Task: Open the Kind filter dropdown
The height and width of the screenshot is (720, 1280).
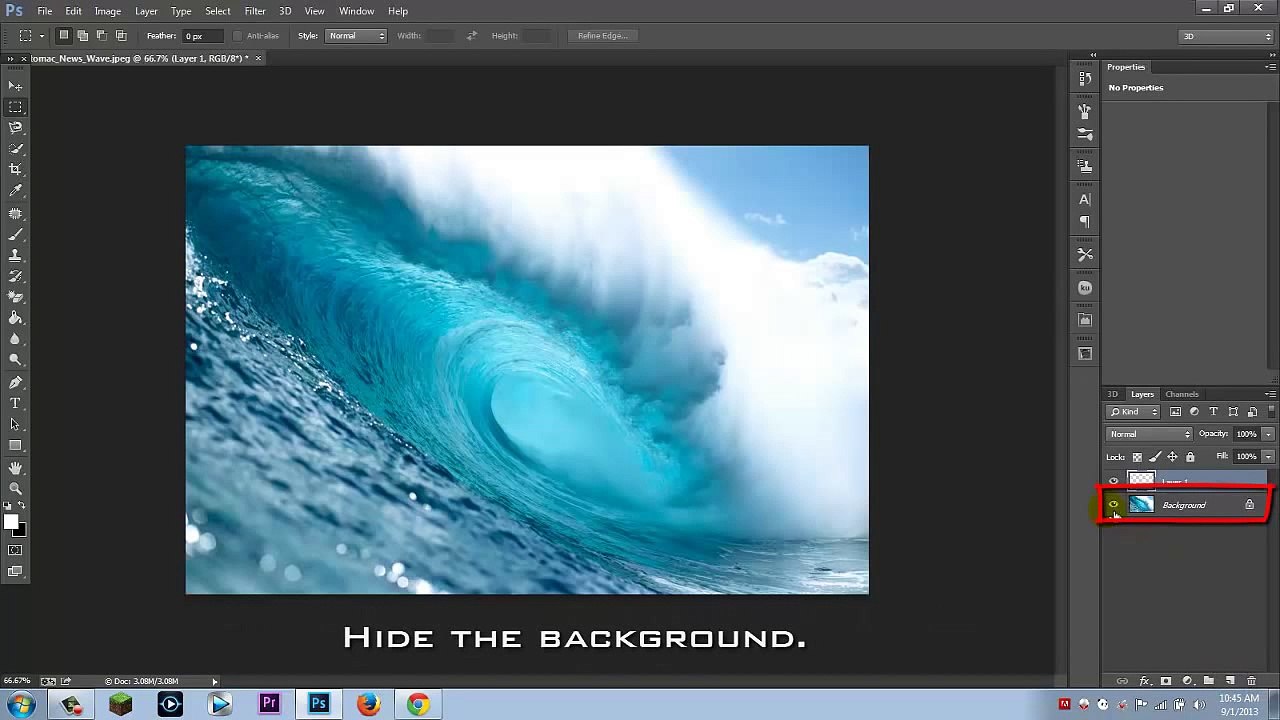Action: pyautogui.click(x=1133, y=412)
